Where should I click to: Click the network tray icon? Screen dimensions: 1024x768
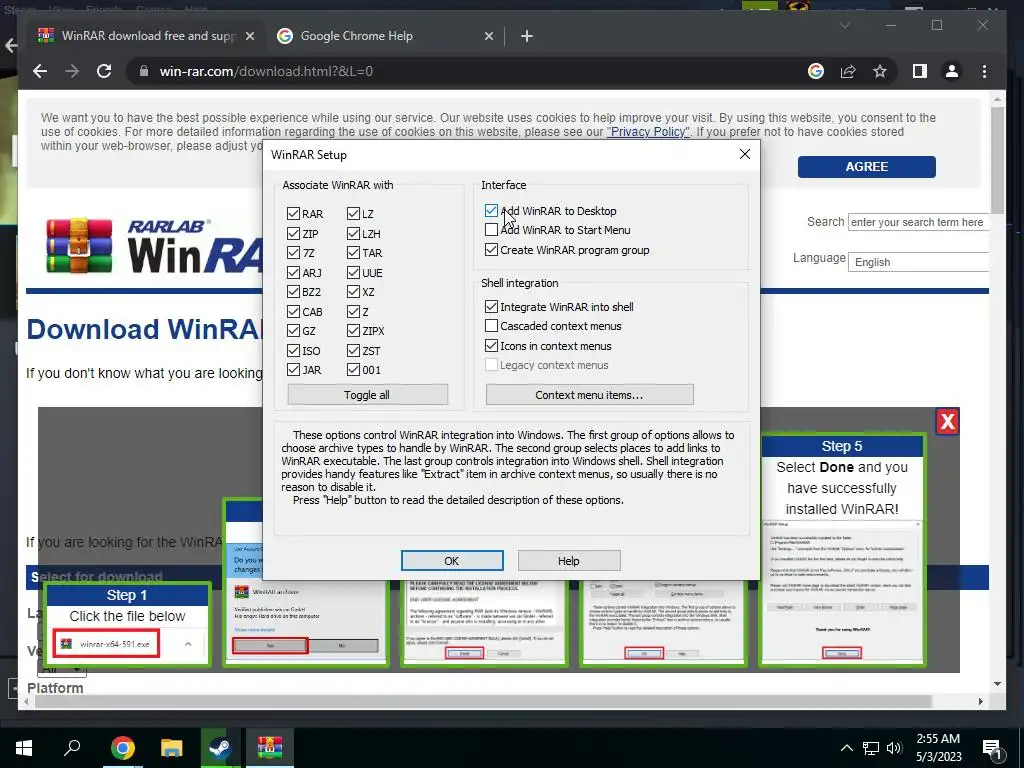point(871,748)
